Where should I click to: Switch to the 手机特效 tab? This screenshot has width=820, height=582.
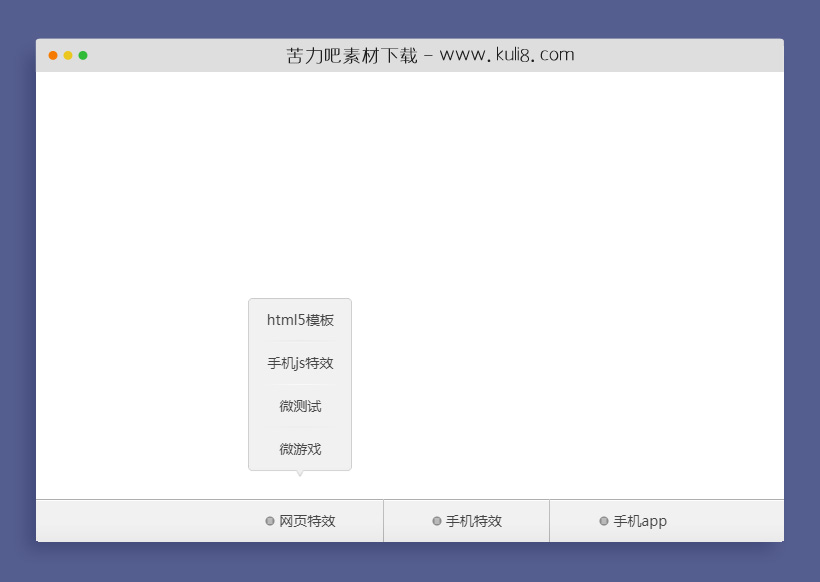pos(467,520)
